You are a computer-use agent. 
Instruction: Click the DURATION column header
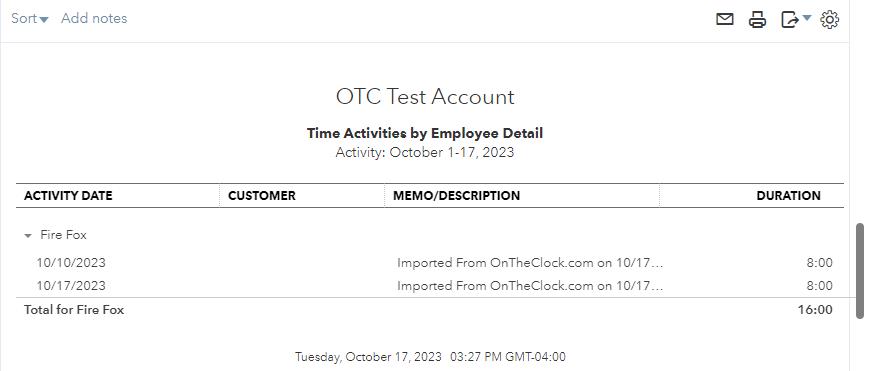pyautogui.click(x=788, y=196)
